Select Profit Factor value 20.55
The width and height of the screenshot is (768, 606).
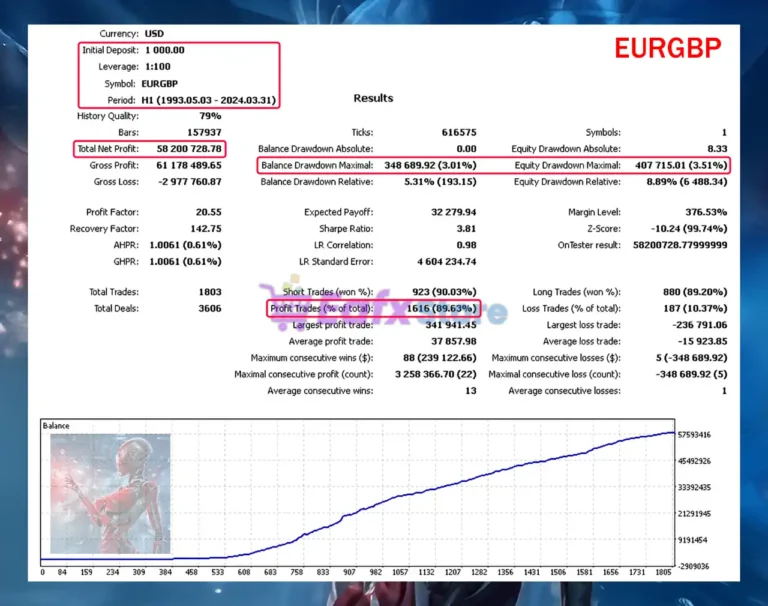pyautogui.click(x=209, y=212)
